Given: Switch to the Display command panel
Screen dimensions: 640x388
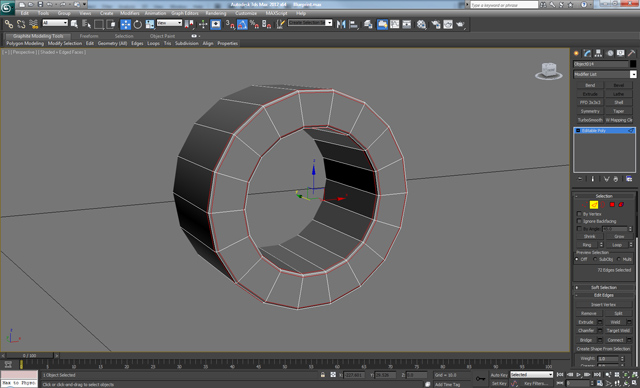Looking at the screenshot, I should (620, 53).
